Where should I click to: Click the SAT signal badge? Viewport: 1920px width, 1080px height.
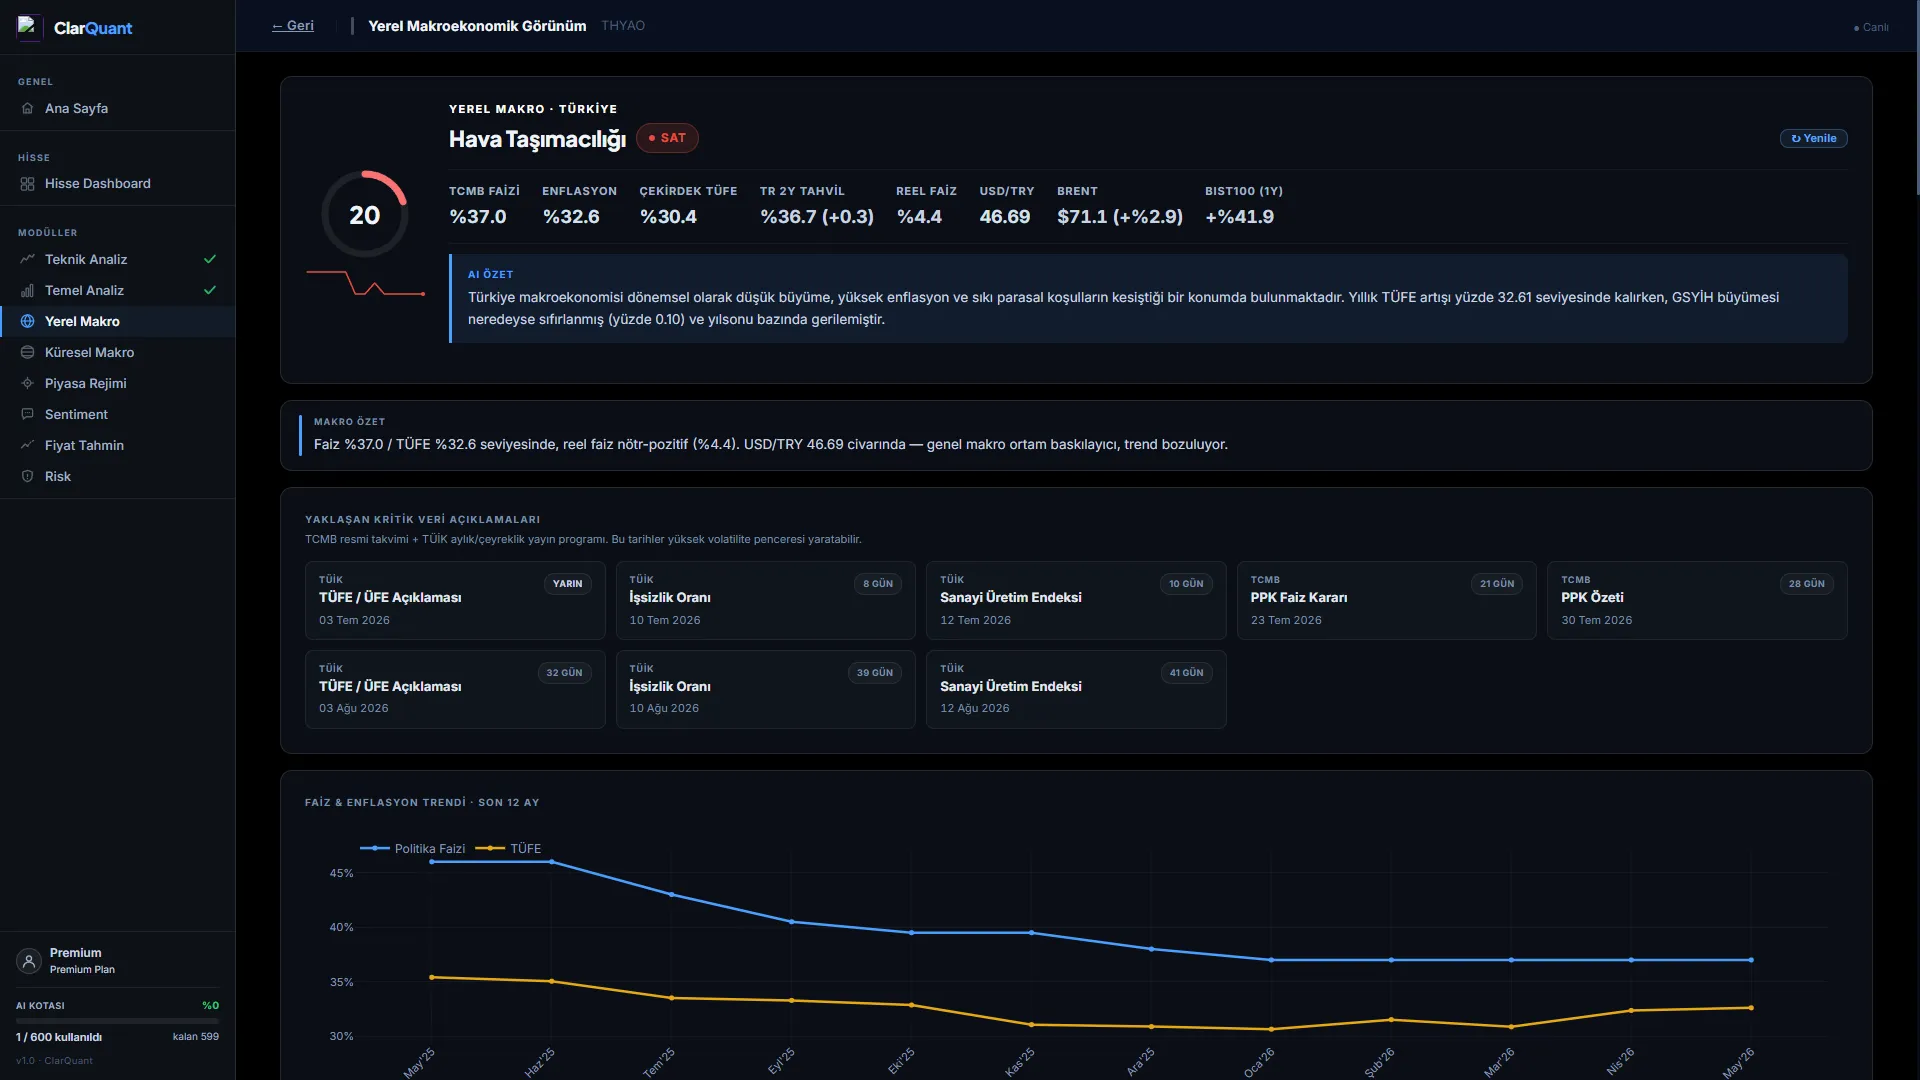coord(667,138)
